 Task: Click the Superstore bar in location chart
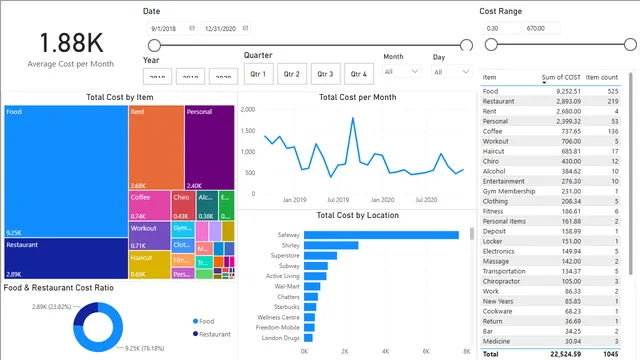[x=320, y=256]
